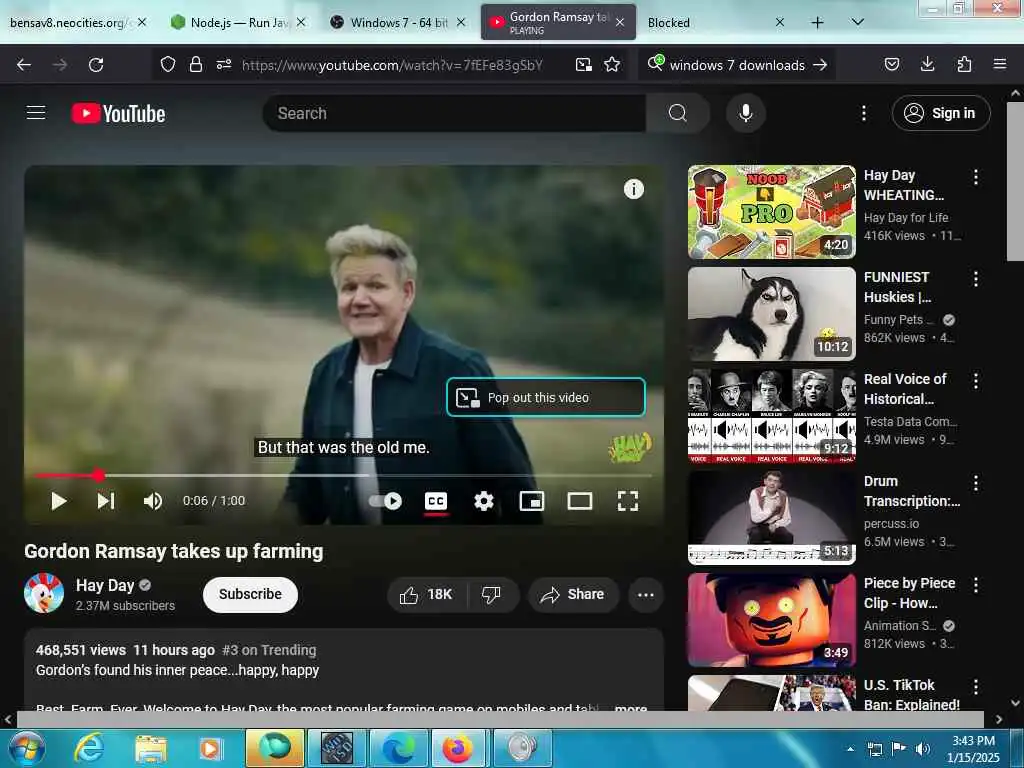Skip to the next video
1024x768 pixels.
tap(106, 501)
